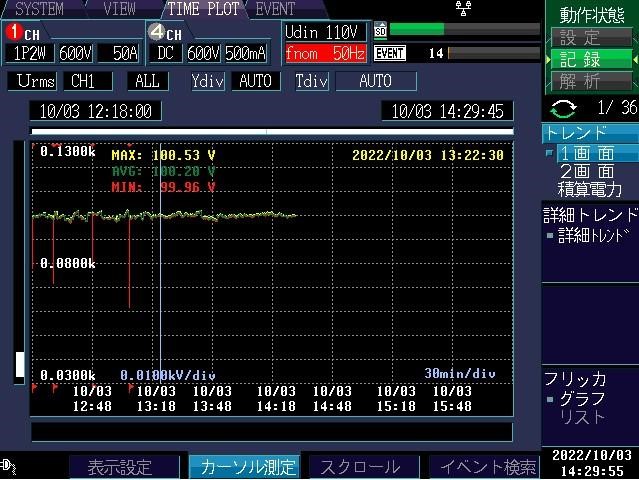
Task: Open the Ydiv AUTO selector
Action: [255, 81]
